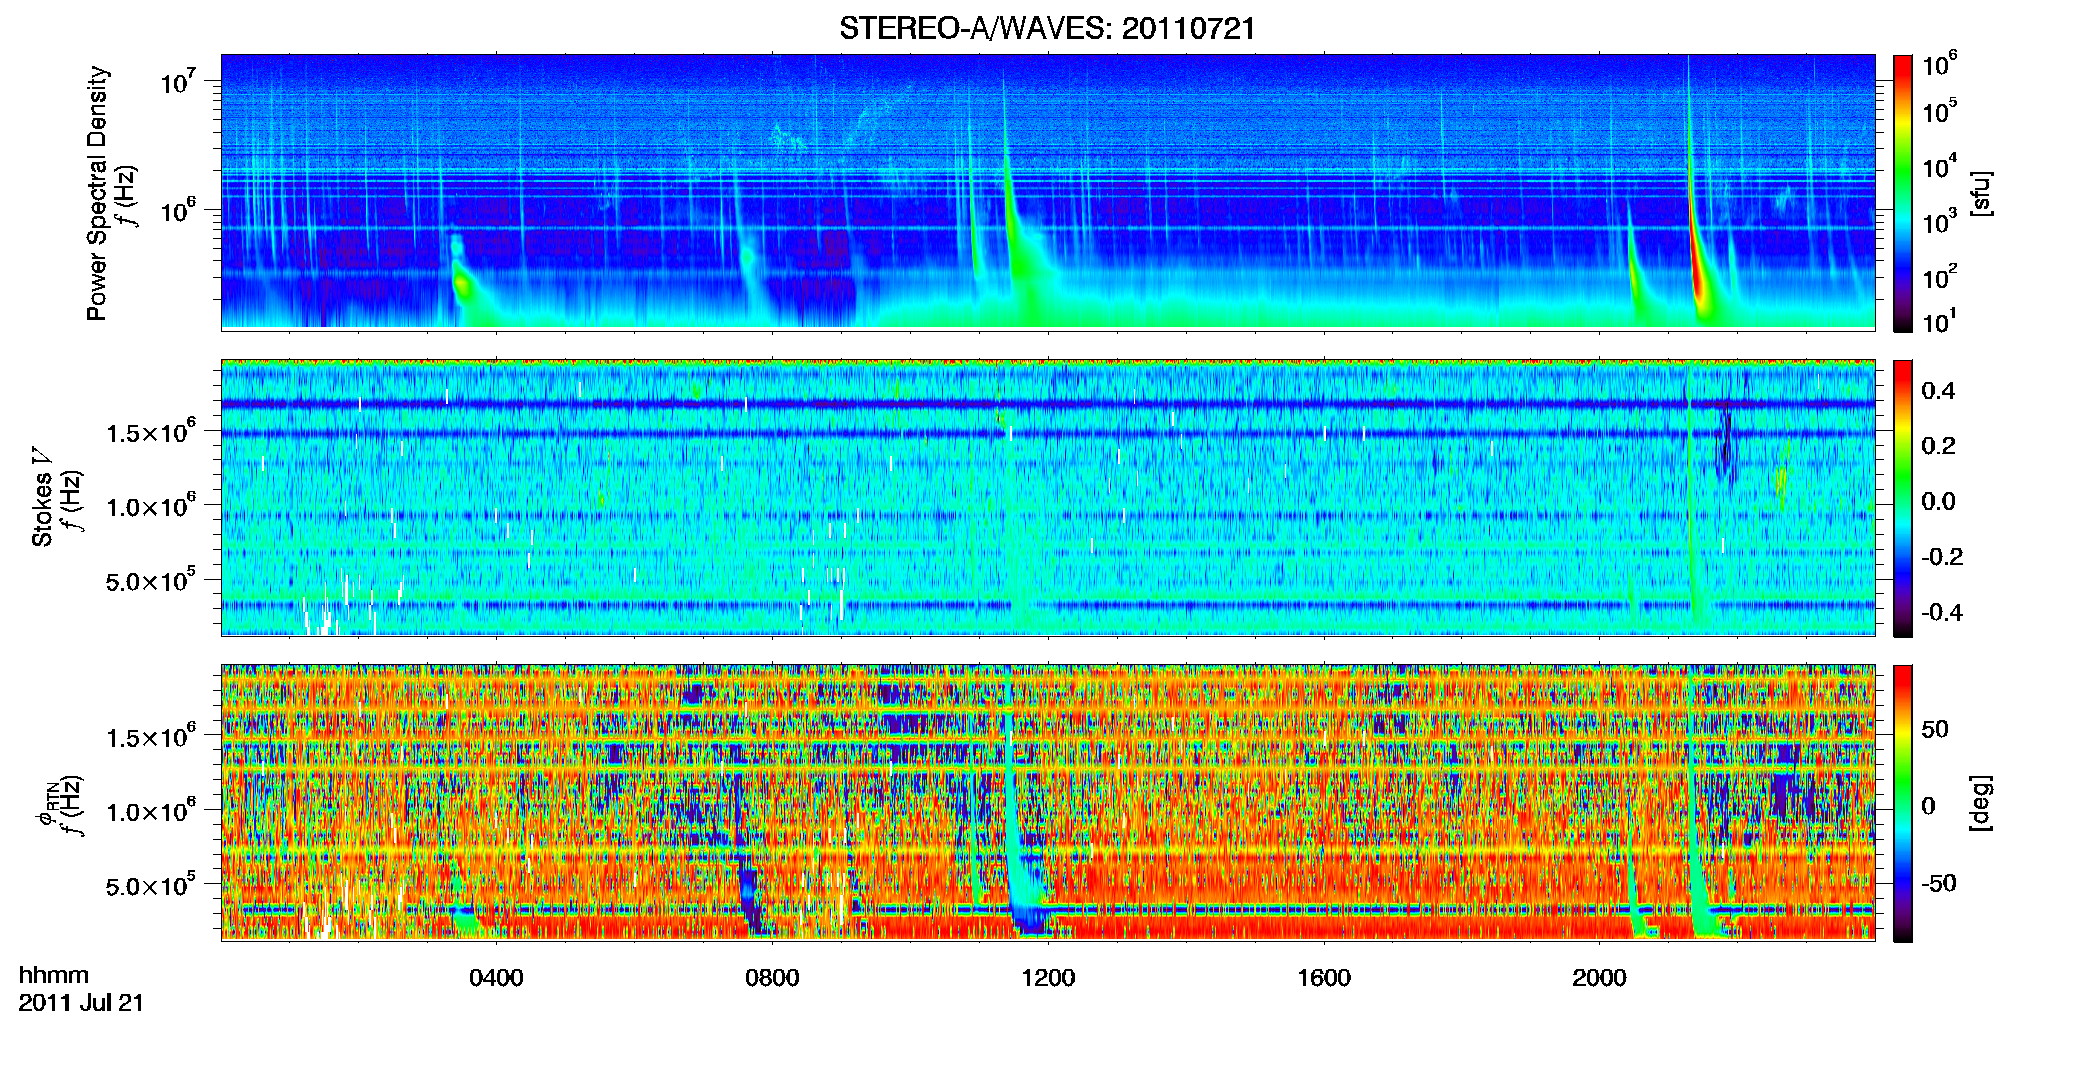The image size is (2096, 1080).
Task: Click the "1200" time tick label
Action: [x=1048, y=978]
